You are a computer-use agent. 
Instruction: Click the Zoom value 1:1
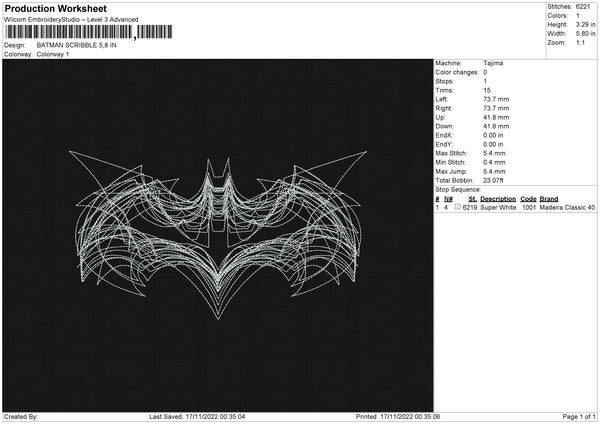point(580,42)
